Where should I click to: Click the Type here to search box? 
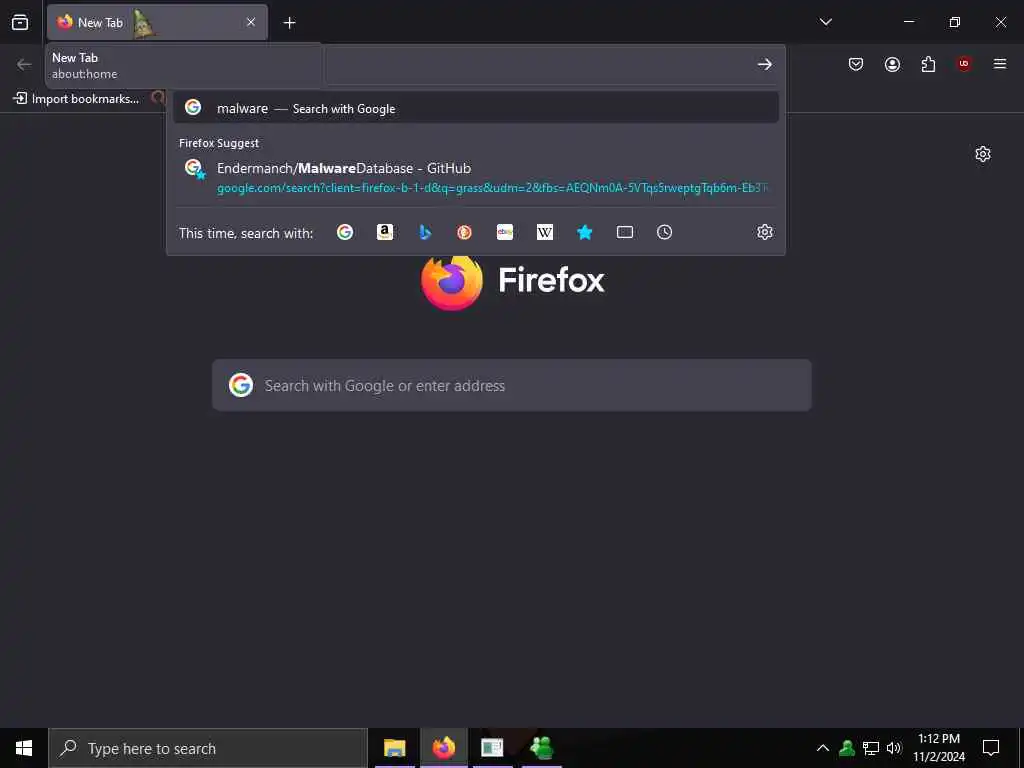[x=208, y=748]
